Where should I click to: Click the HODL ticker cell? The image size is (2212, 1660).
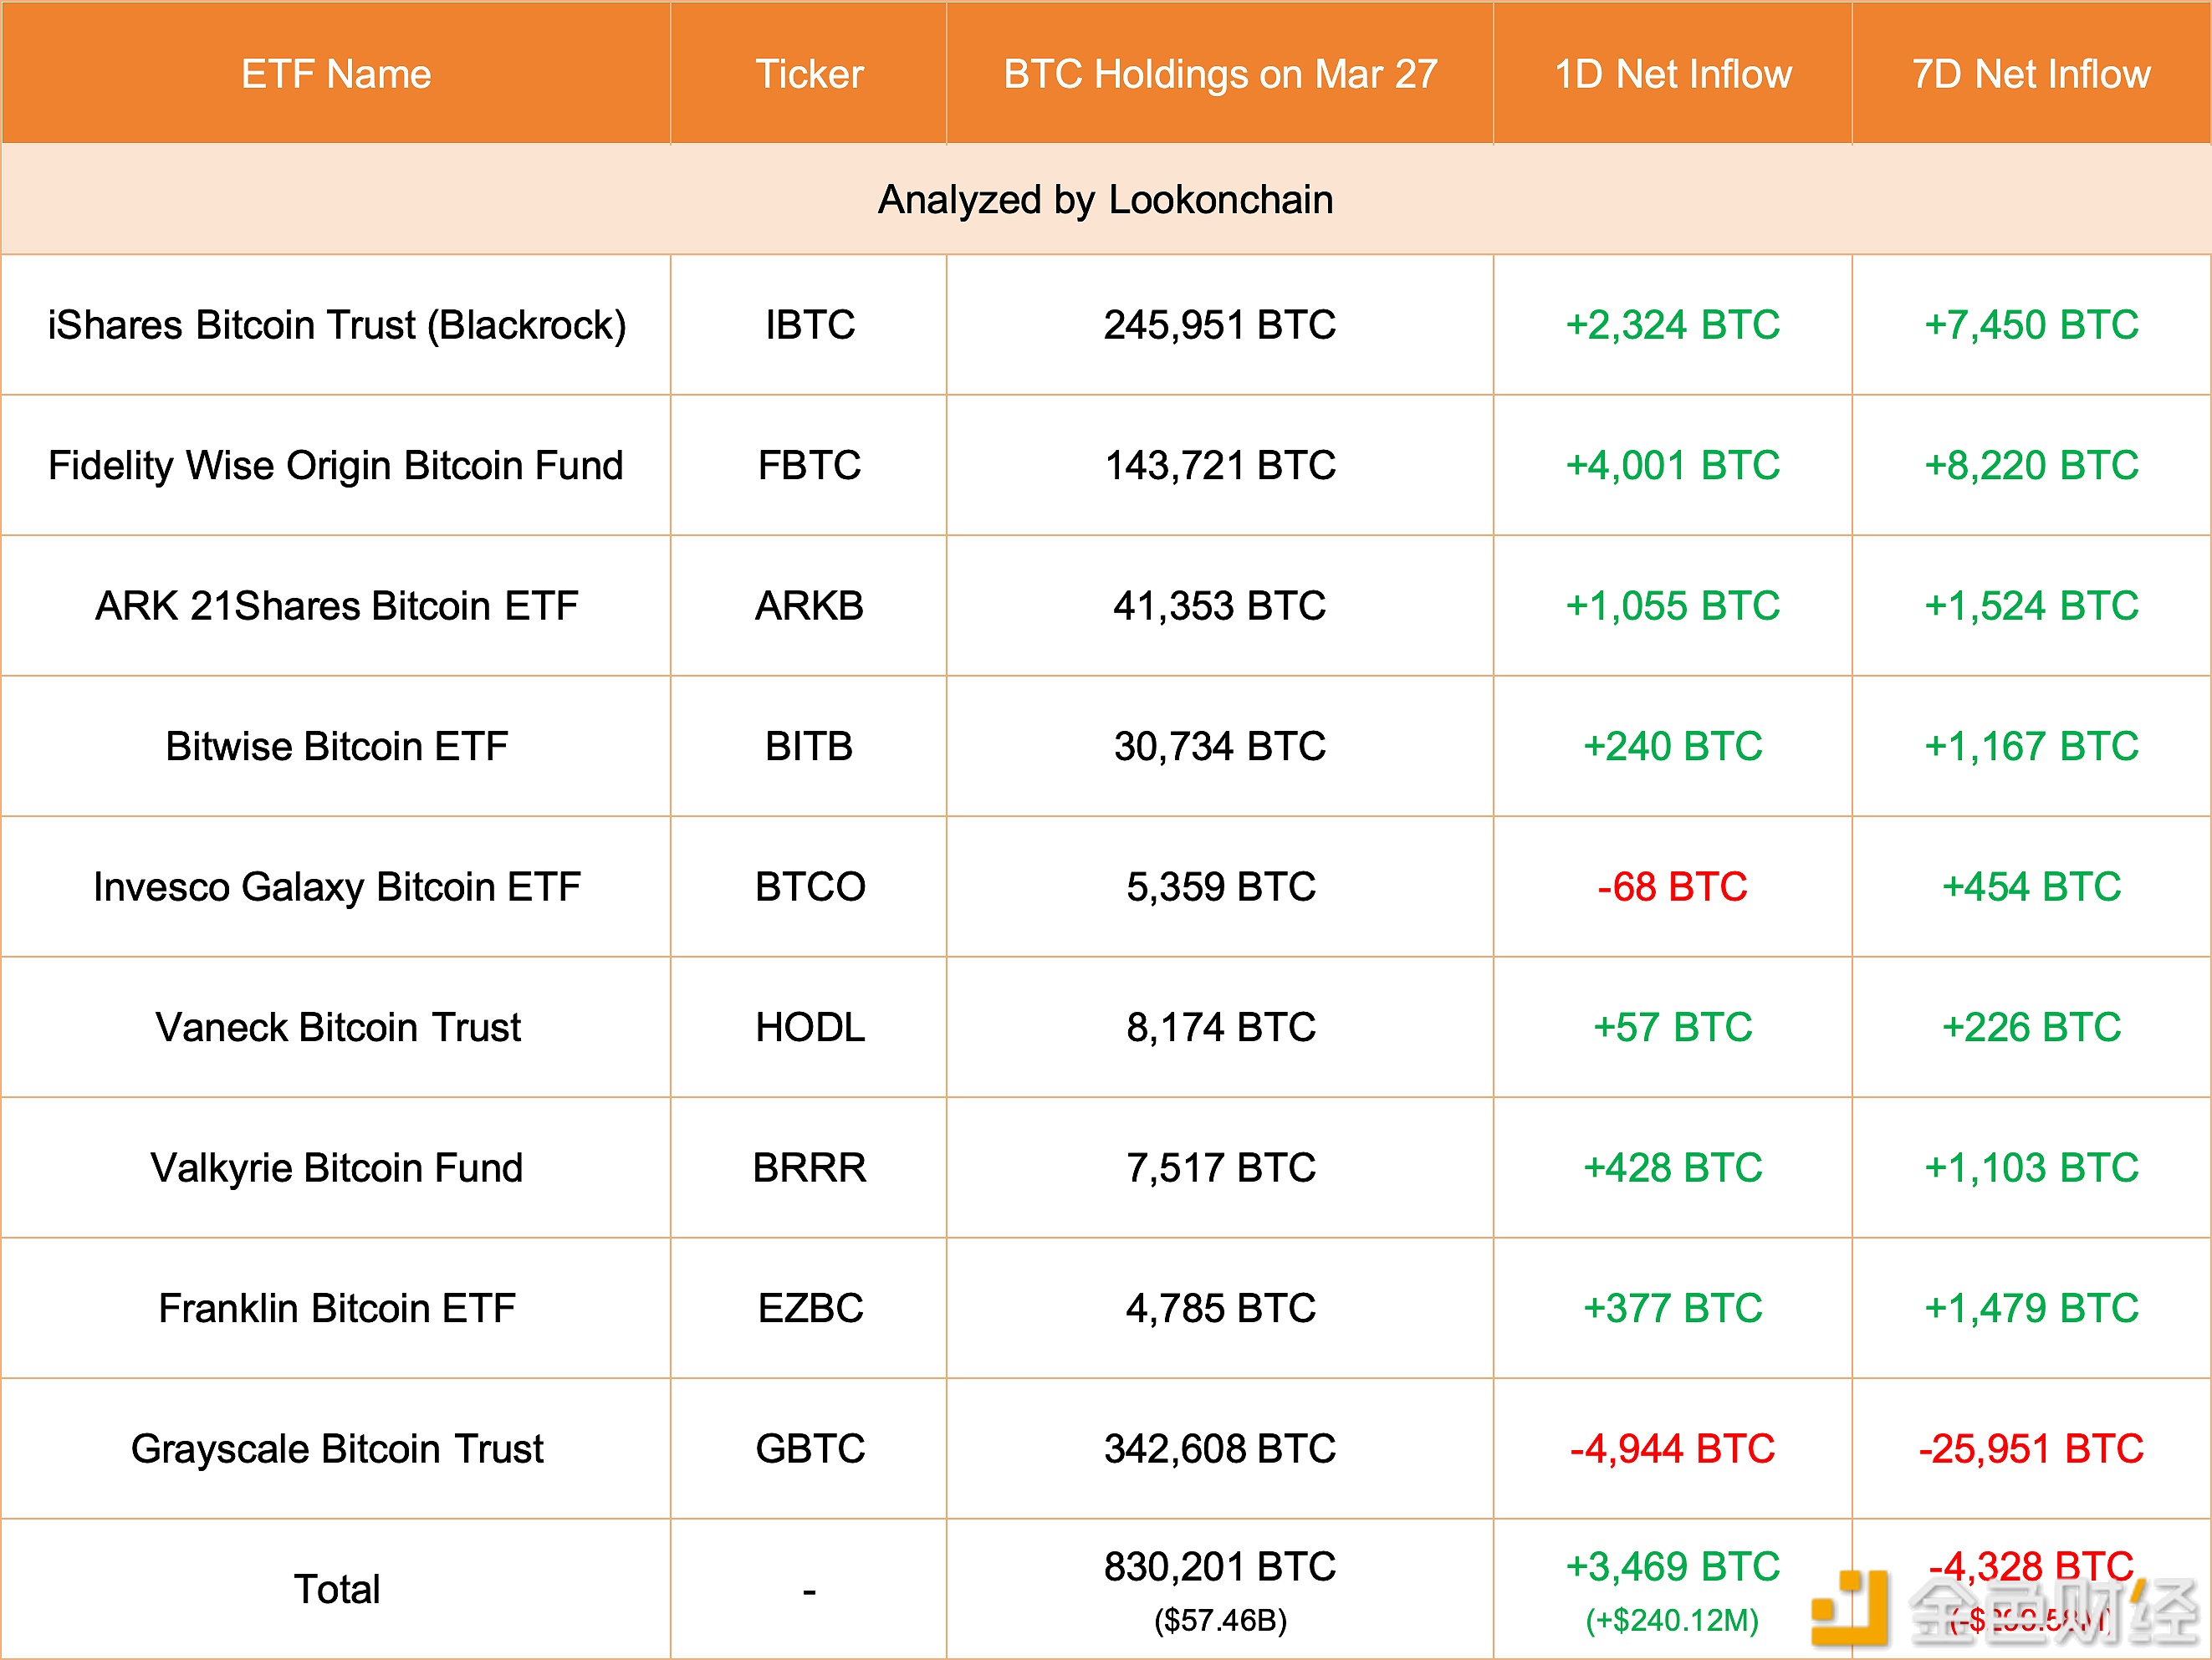click(x=809, y=1027)
